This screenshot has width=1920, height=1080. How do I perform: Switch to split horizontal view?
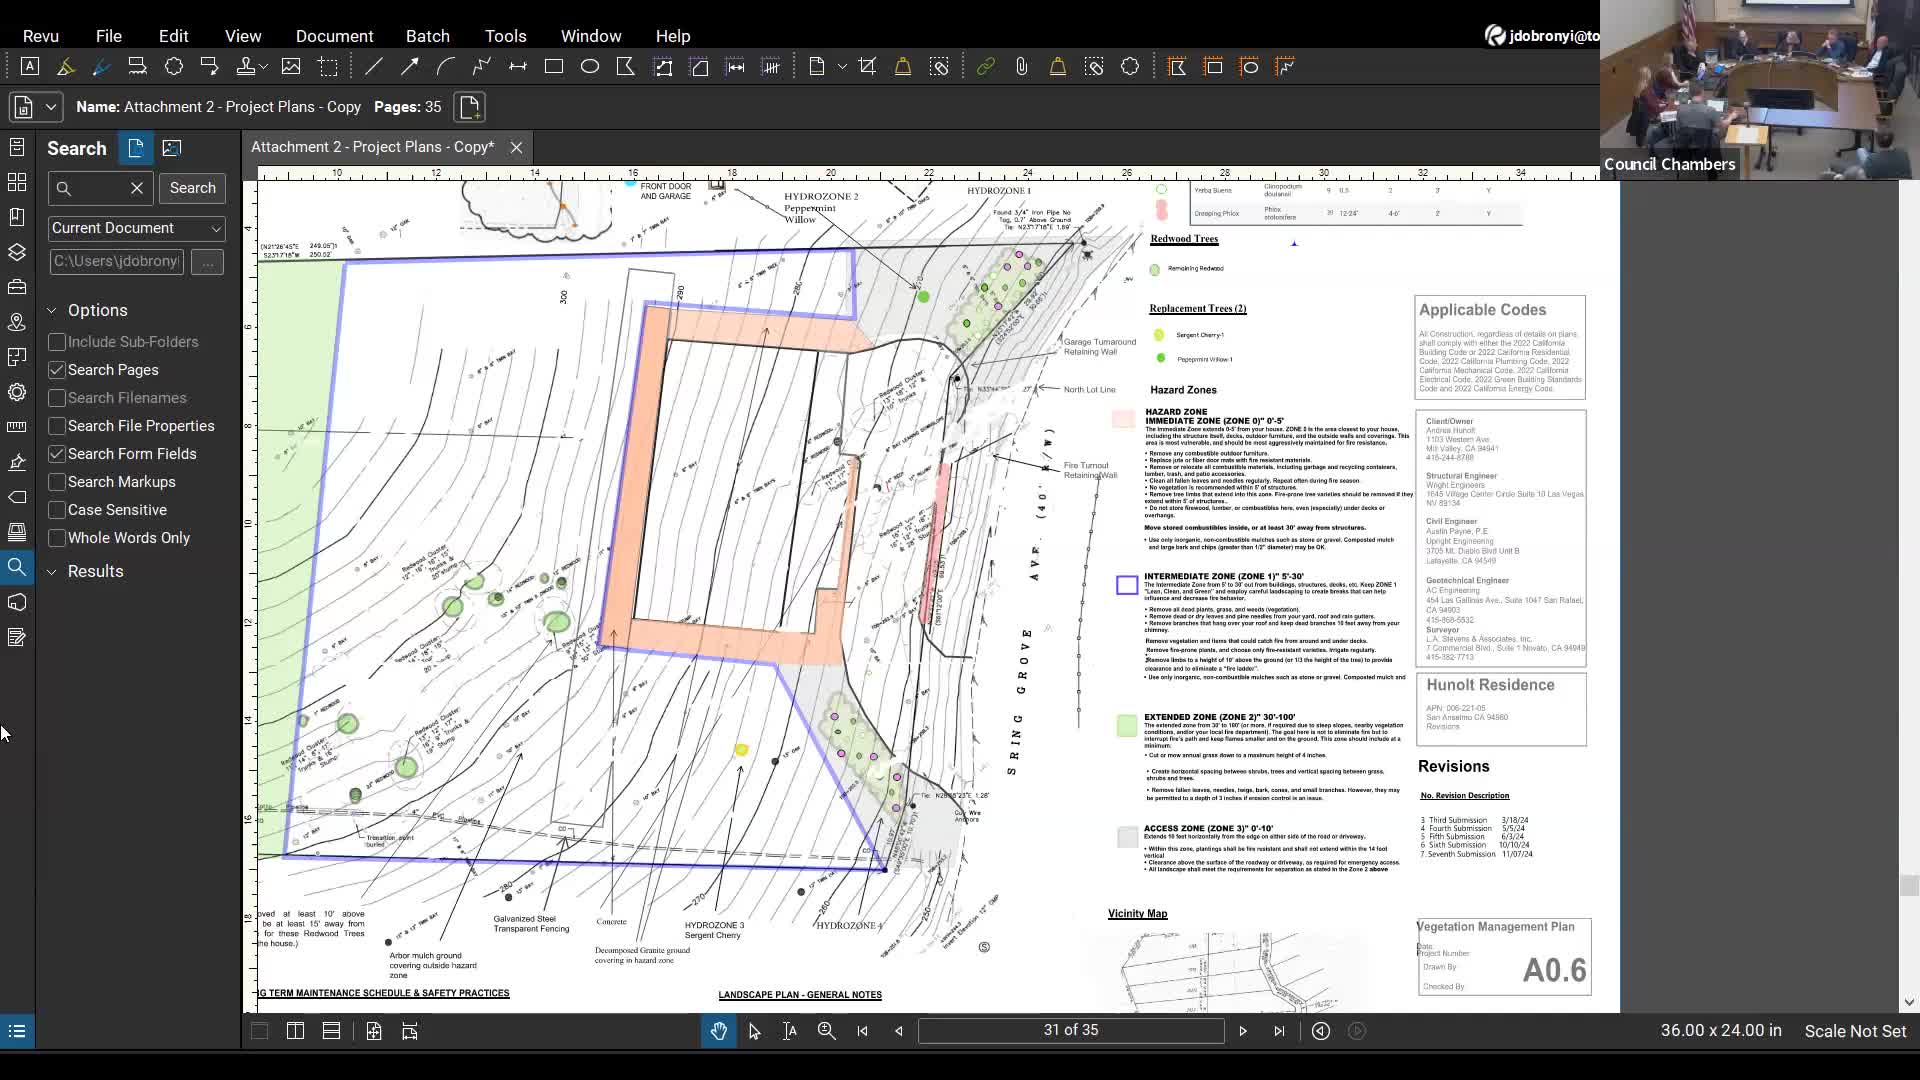pyautogui.click(x=332, y=1031)
